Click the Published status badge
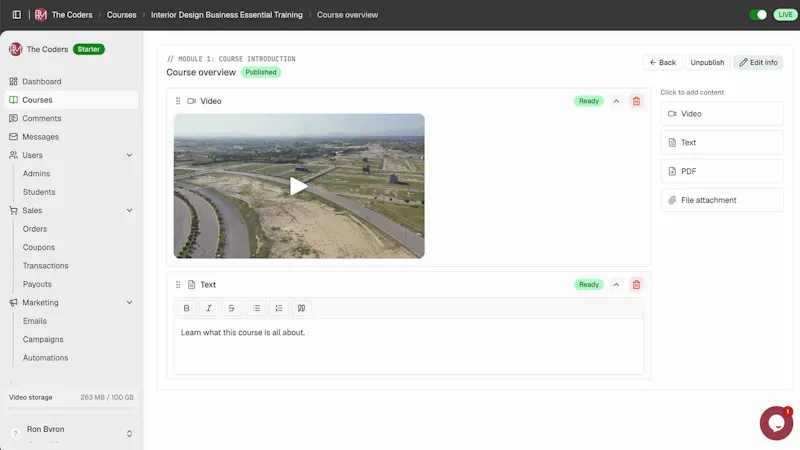Image resolution: width=800 pixels, height=450 pixels. pyautogui.click(x=261, y=72)
